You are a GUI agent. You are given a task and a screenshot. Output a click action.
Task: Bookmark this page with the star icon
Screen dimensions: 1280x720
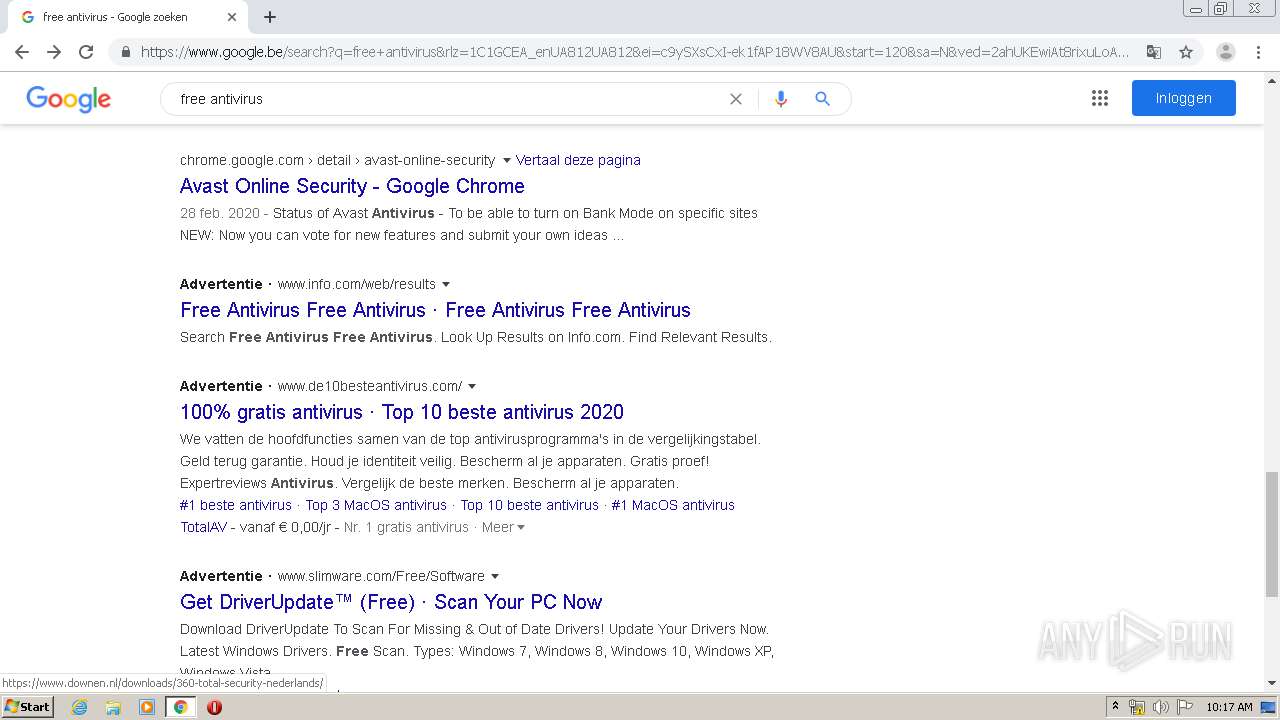pos(1186,52)
